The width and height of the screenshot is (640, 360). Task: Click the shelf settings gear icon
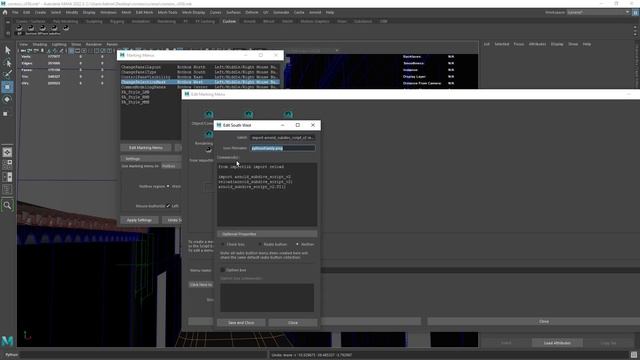(x=8, y=33)
